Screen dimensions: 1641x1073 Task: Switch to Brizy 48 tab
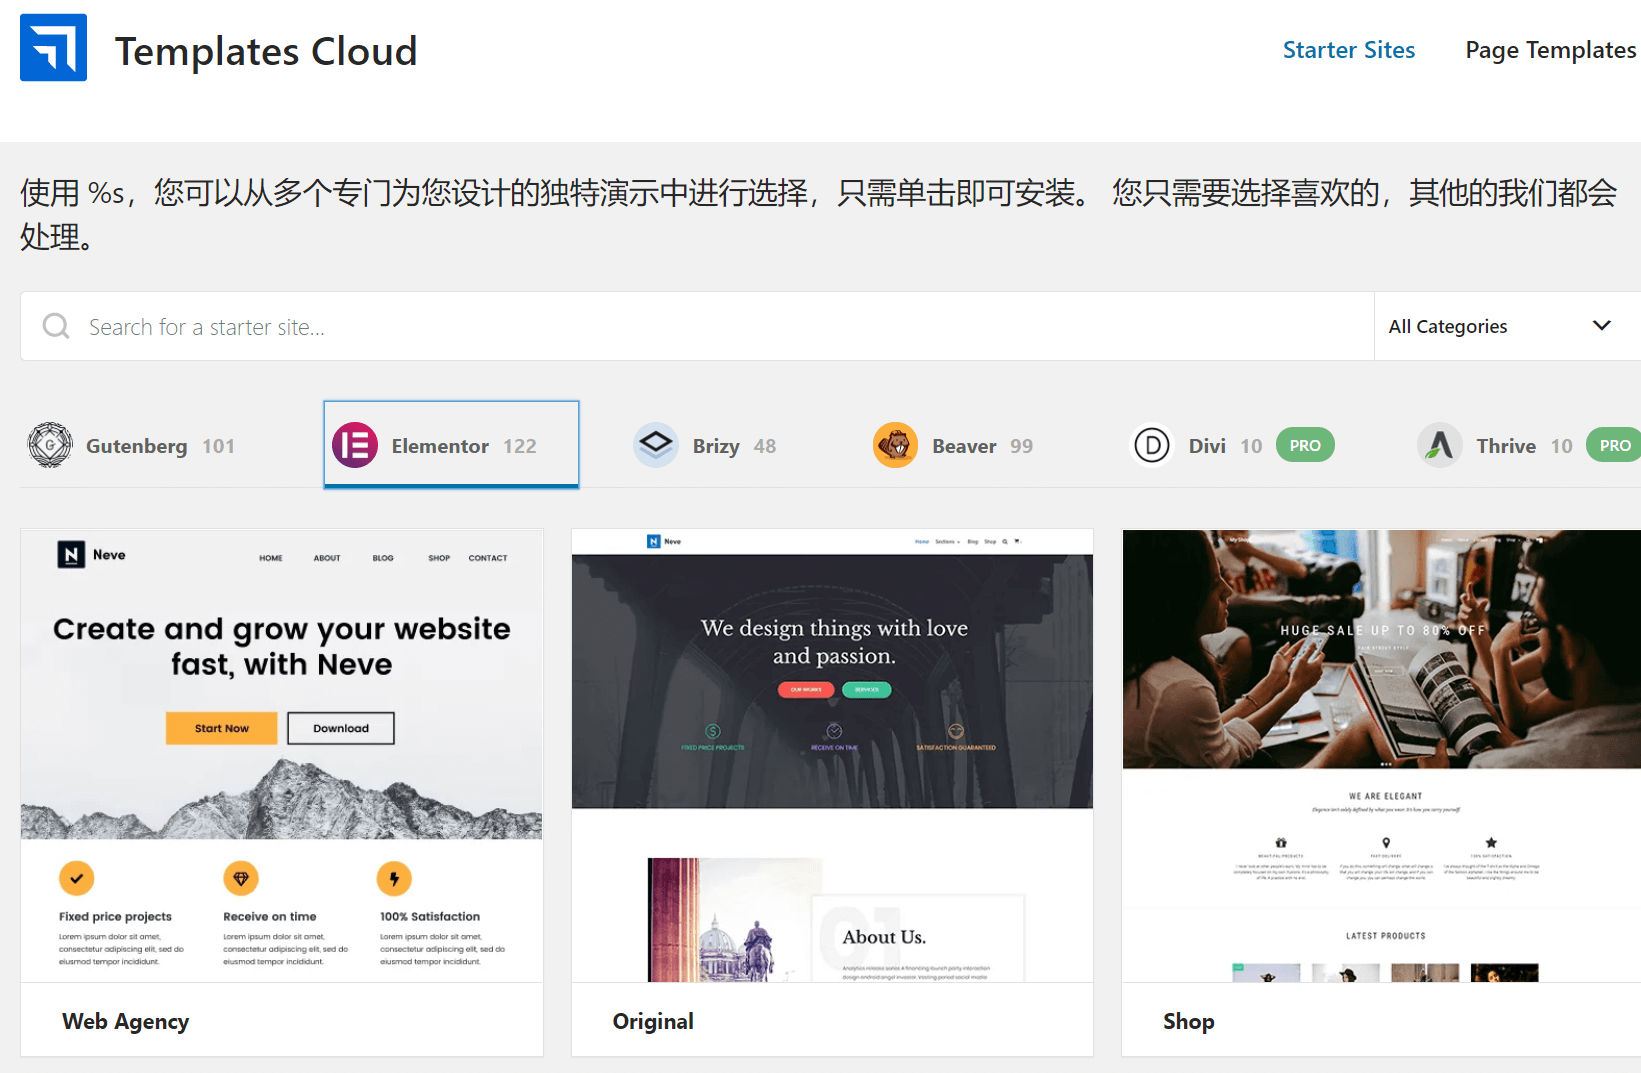(706, 446)
